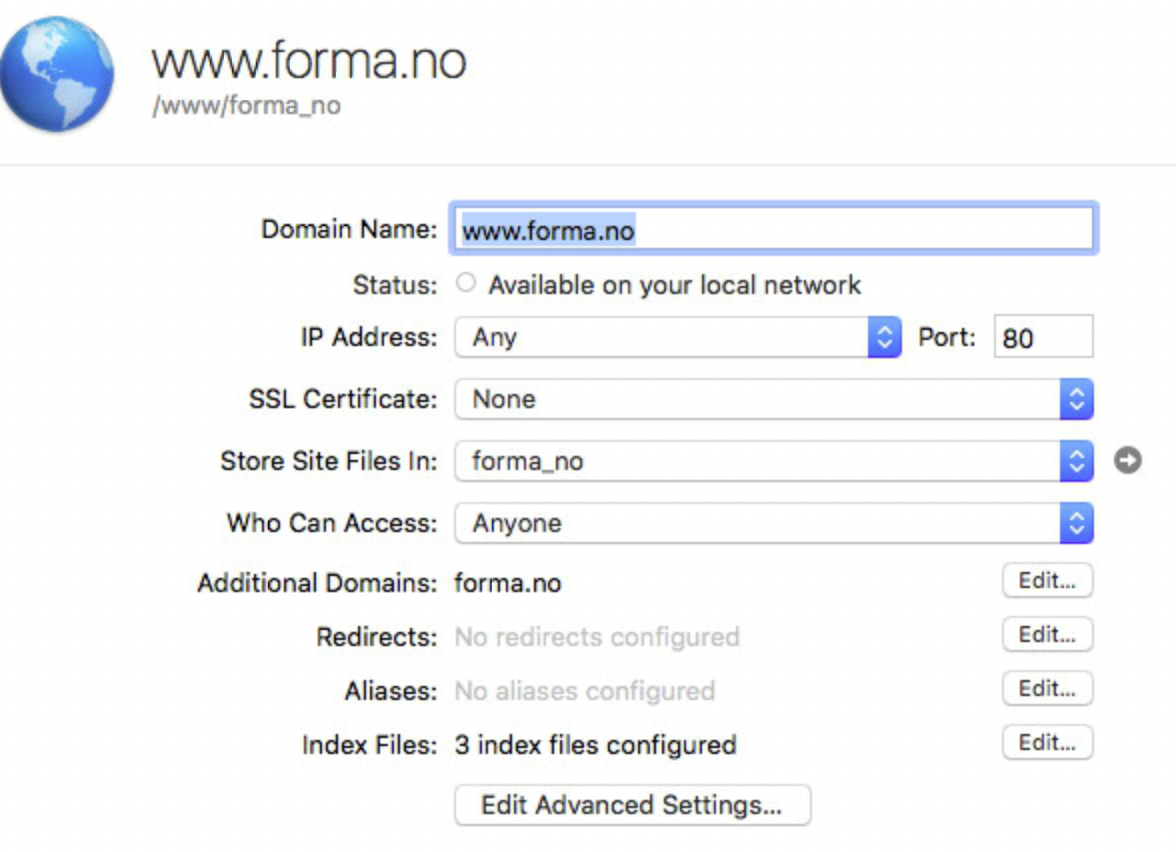Click the blue globe website icon
The image size is (1176, 852).
pos(57,74)
